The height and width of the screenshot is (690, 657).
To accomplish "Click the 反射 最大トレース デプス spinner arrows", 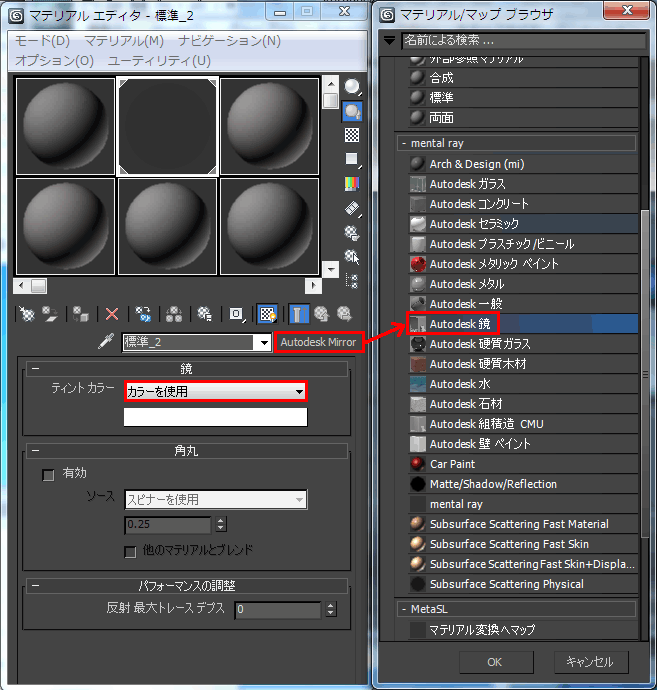I will point(331,609).
